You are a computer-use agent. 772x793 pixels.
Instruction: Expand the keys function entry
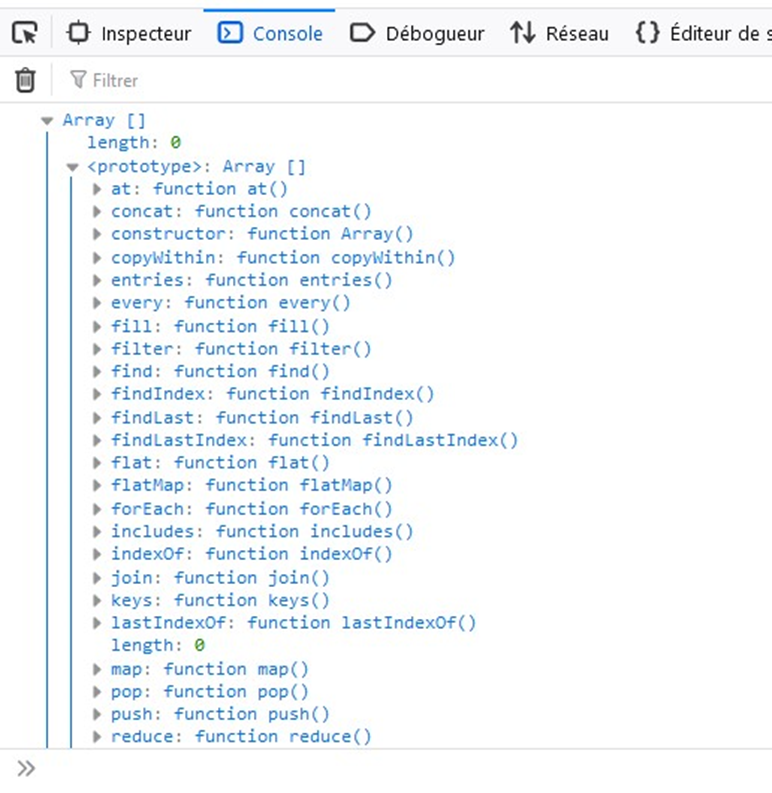pyautogui.click(x=97, y=600)
